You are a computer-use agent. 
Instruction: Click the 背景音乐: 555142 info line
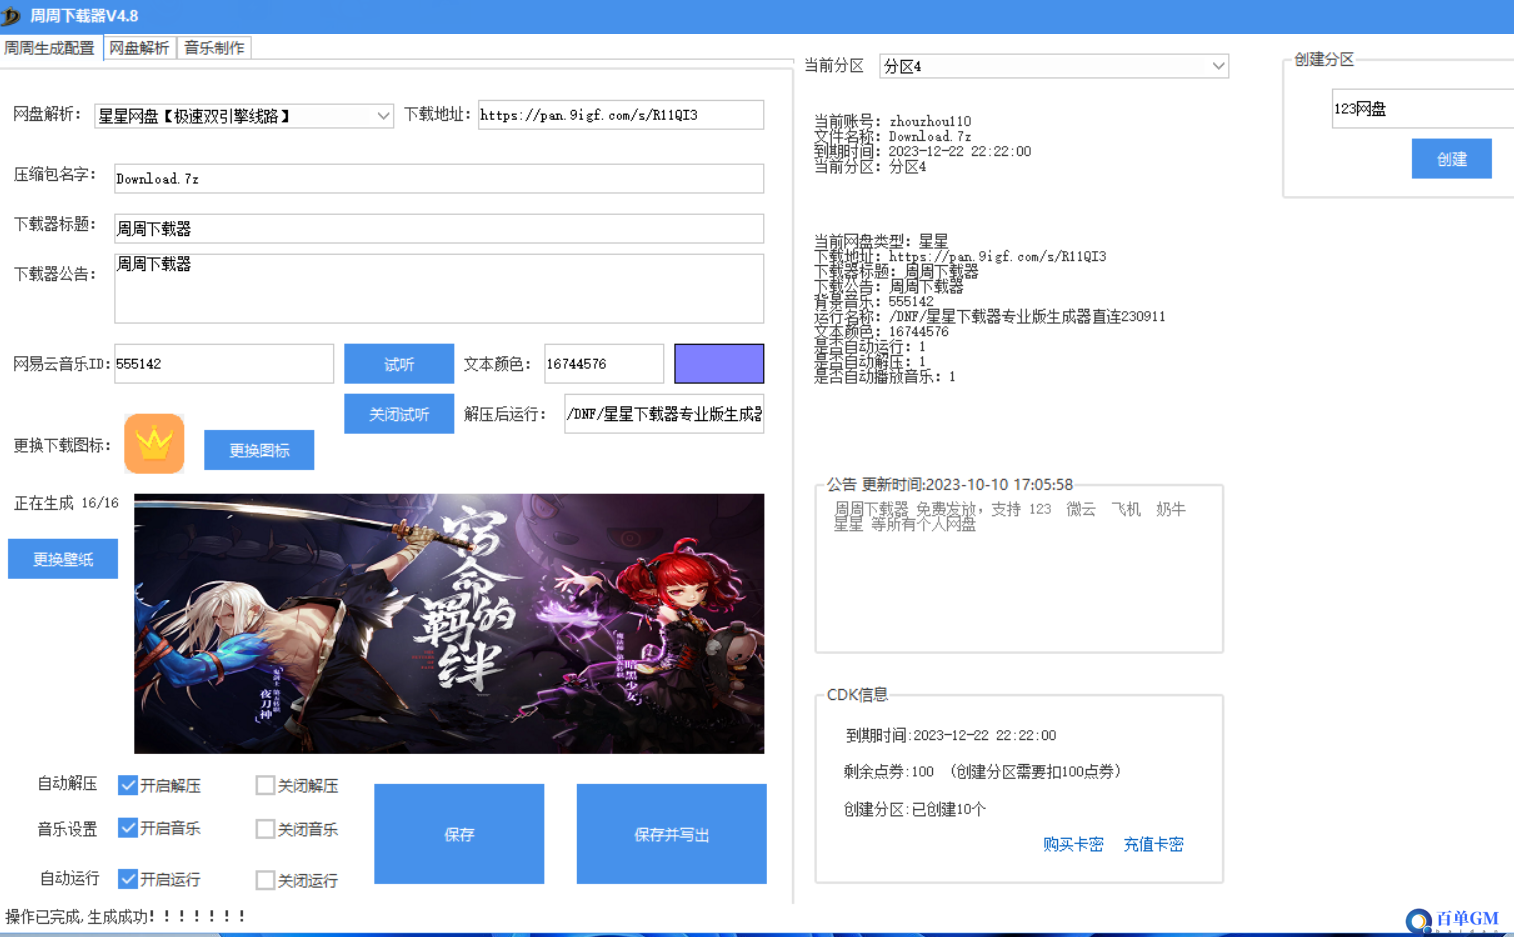point(874,301)
